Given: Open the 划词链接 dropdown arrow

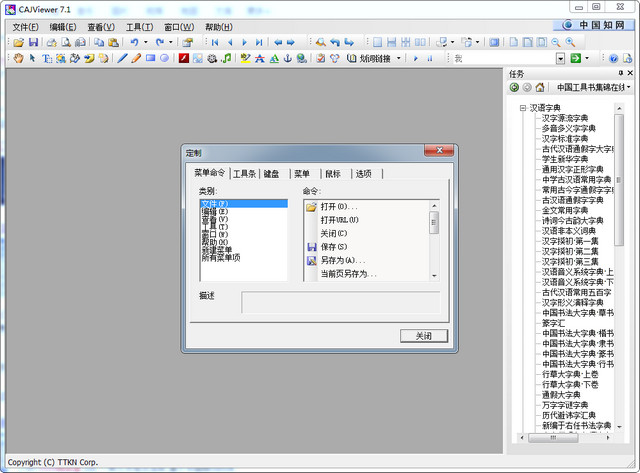Looking at the screenshot, I should pos(399,58).
